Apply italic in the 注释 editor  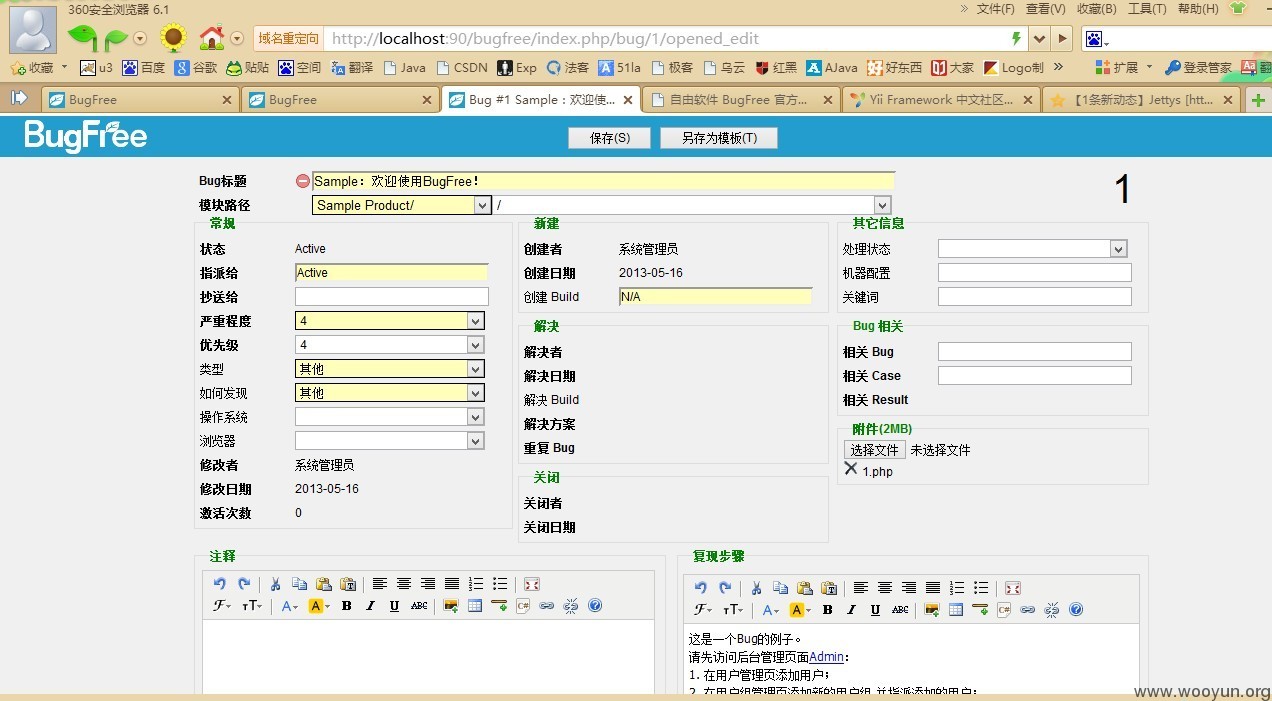tap(370, 606)
